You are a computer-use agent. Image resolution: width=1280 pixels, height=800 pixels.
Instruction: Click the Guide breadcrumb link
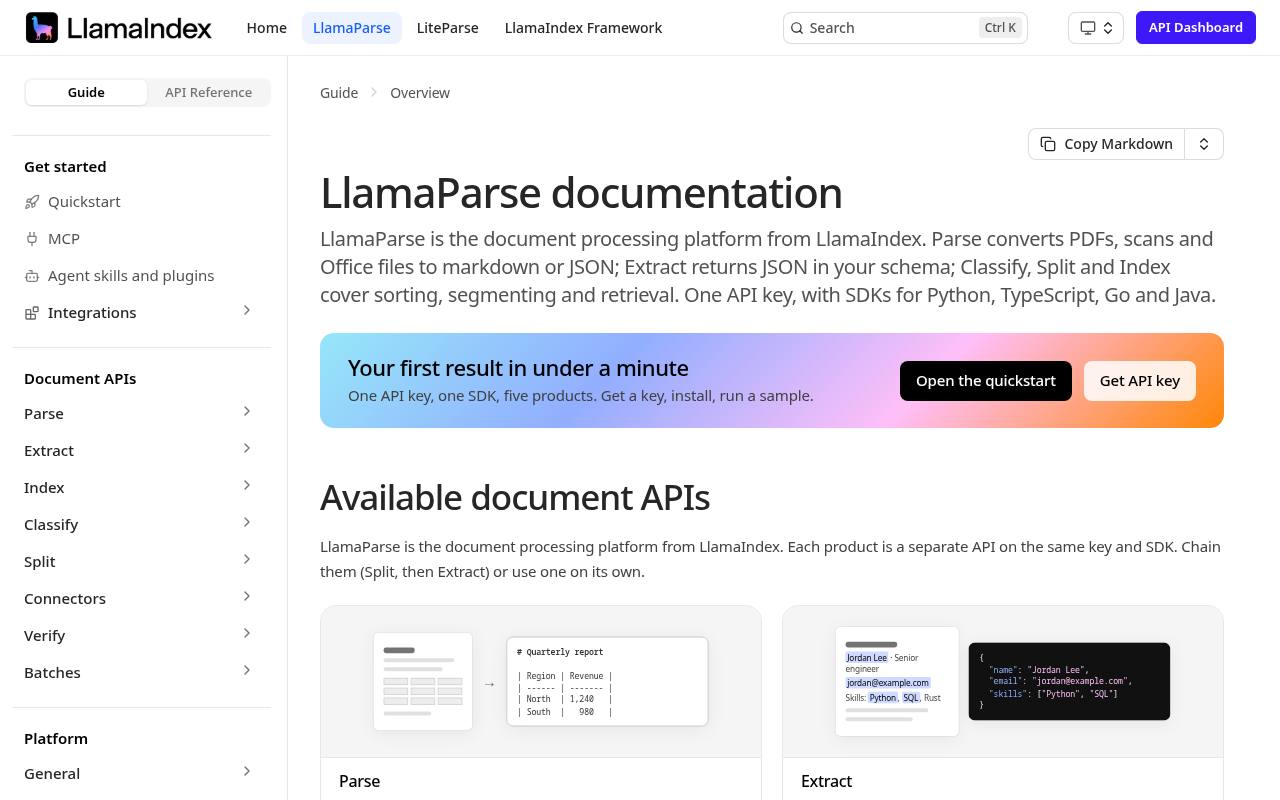[339, 93]
